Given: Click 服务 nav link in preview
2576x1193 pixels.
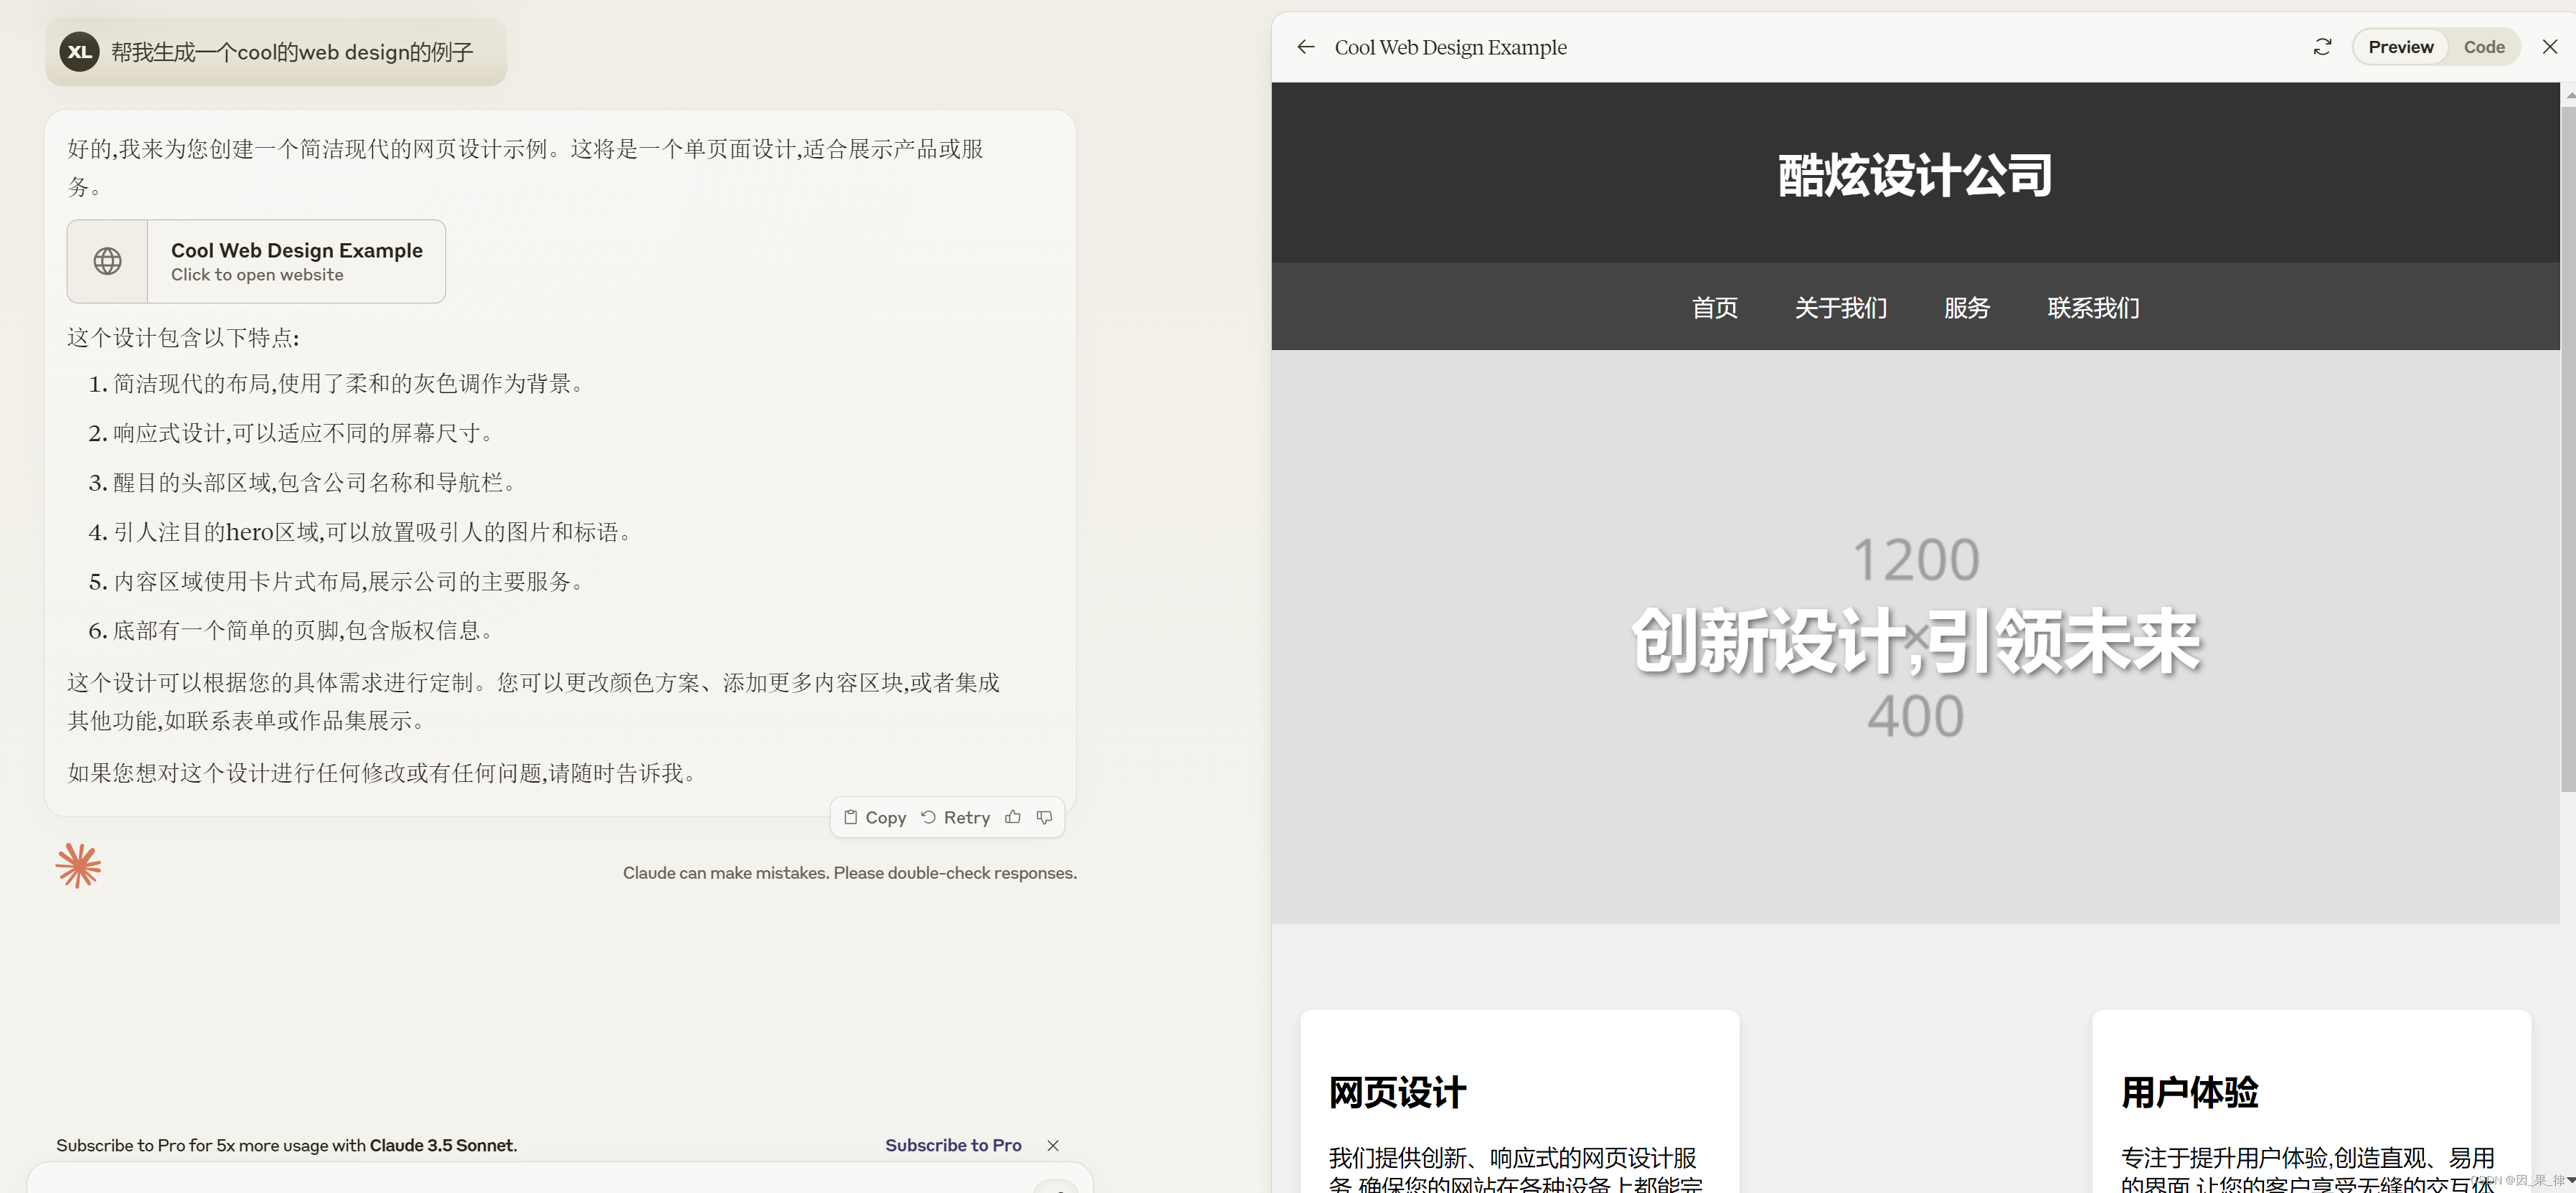Looking at the screenshot, I should click(1966, 307).
